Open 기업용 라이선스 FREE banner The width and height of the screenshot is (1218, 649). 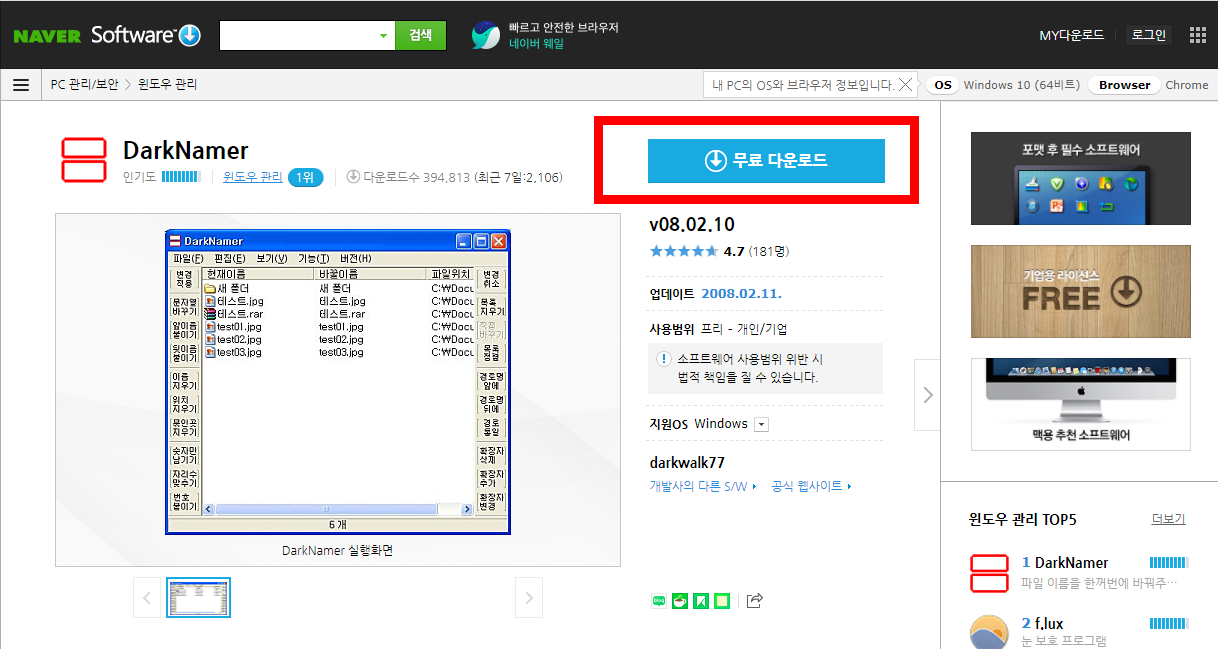pyautogui.click(x=1081, y=291)
